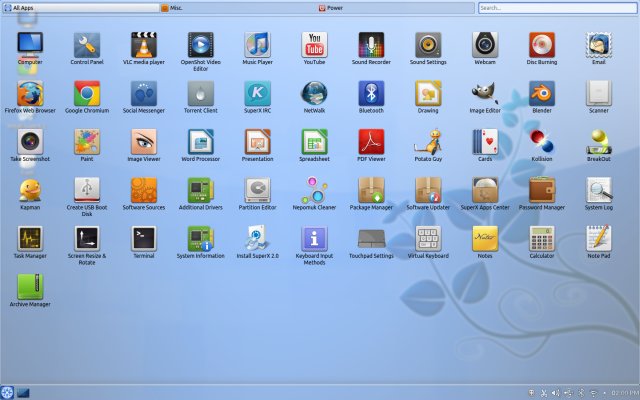Open the Scanner app
This screenshot has width=640, height=400.
click(599, 93)
